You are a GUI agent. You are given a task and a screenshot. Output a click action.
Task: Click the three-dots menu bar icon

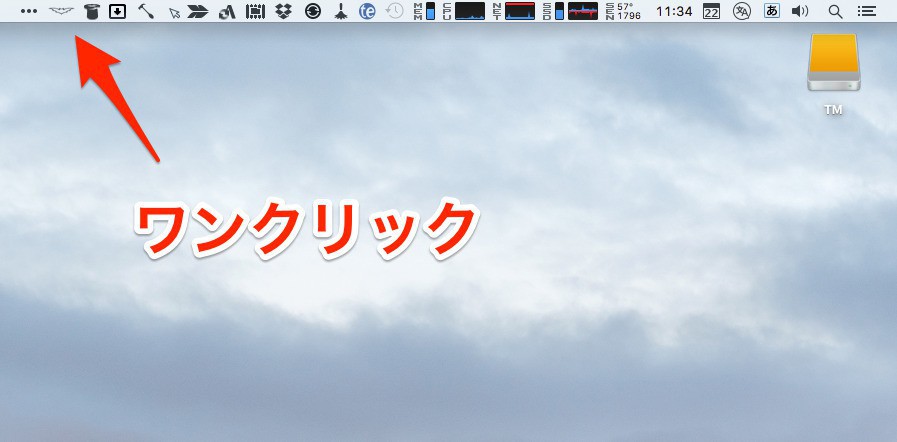click(x=29, y=12)
